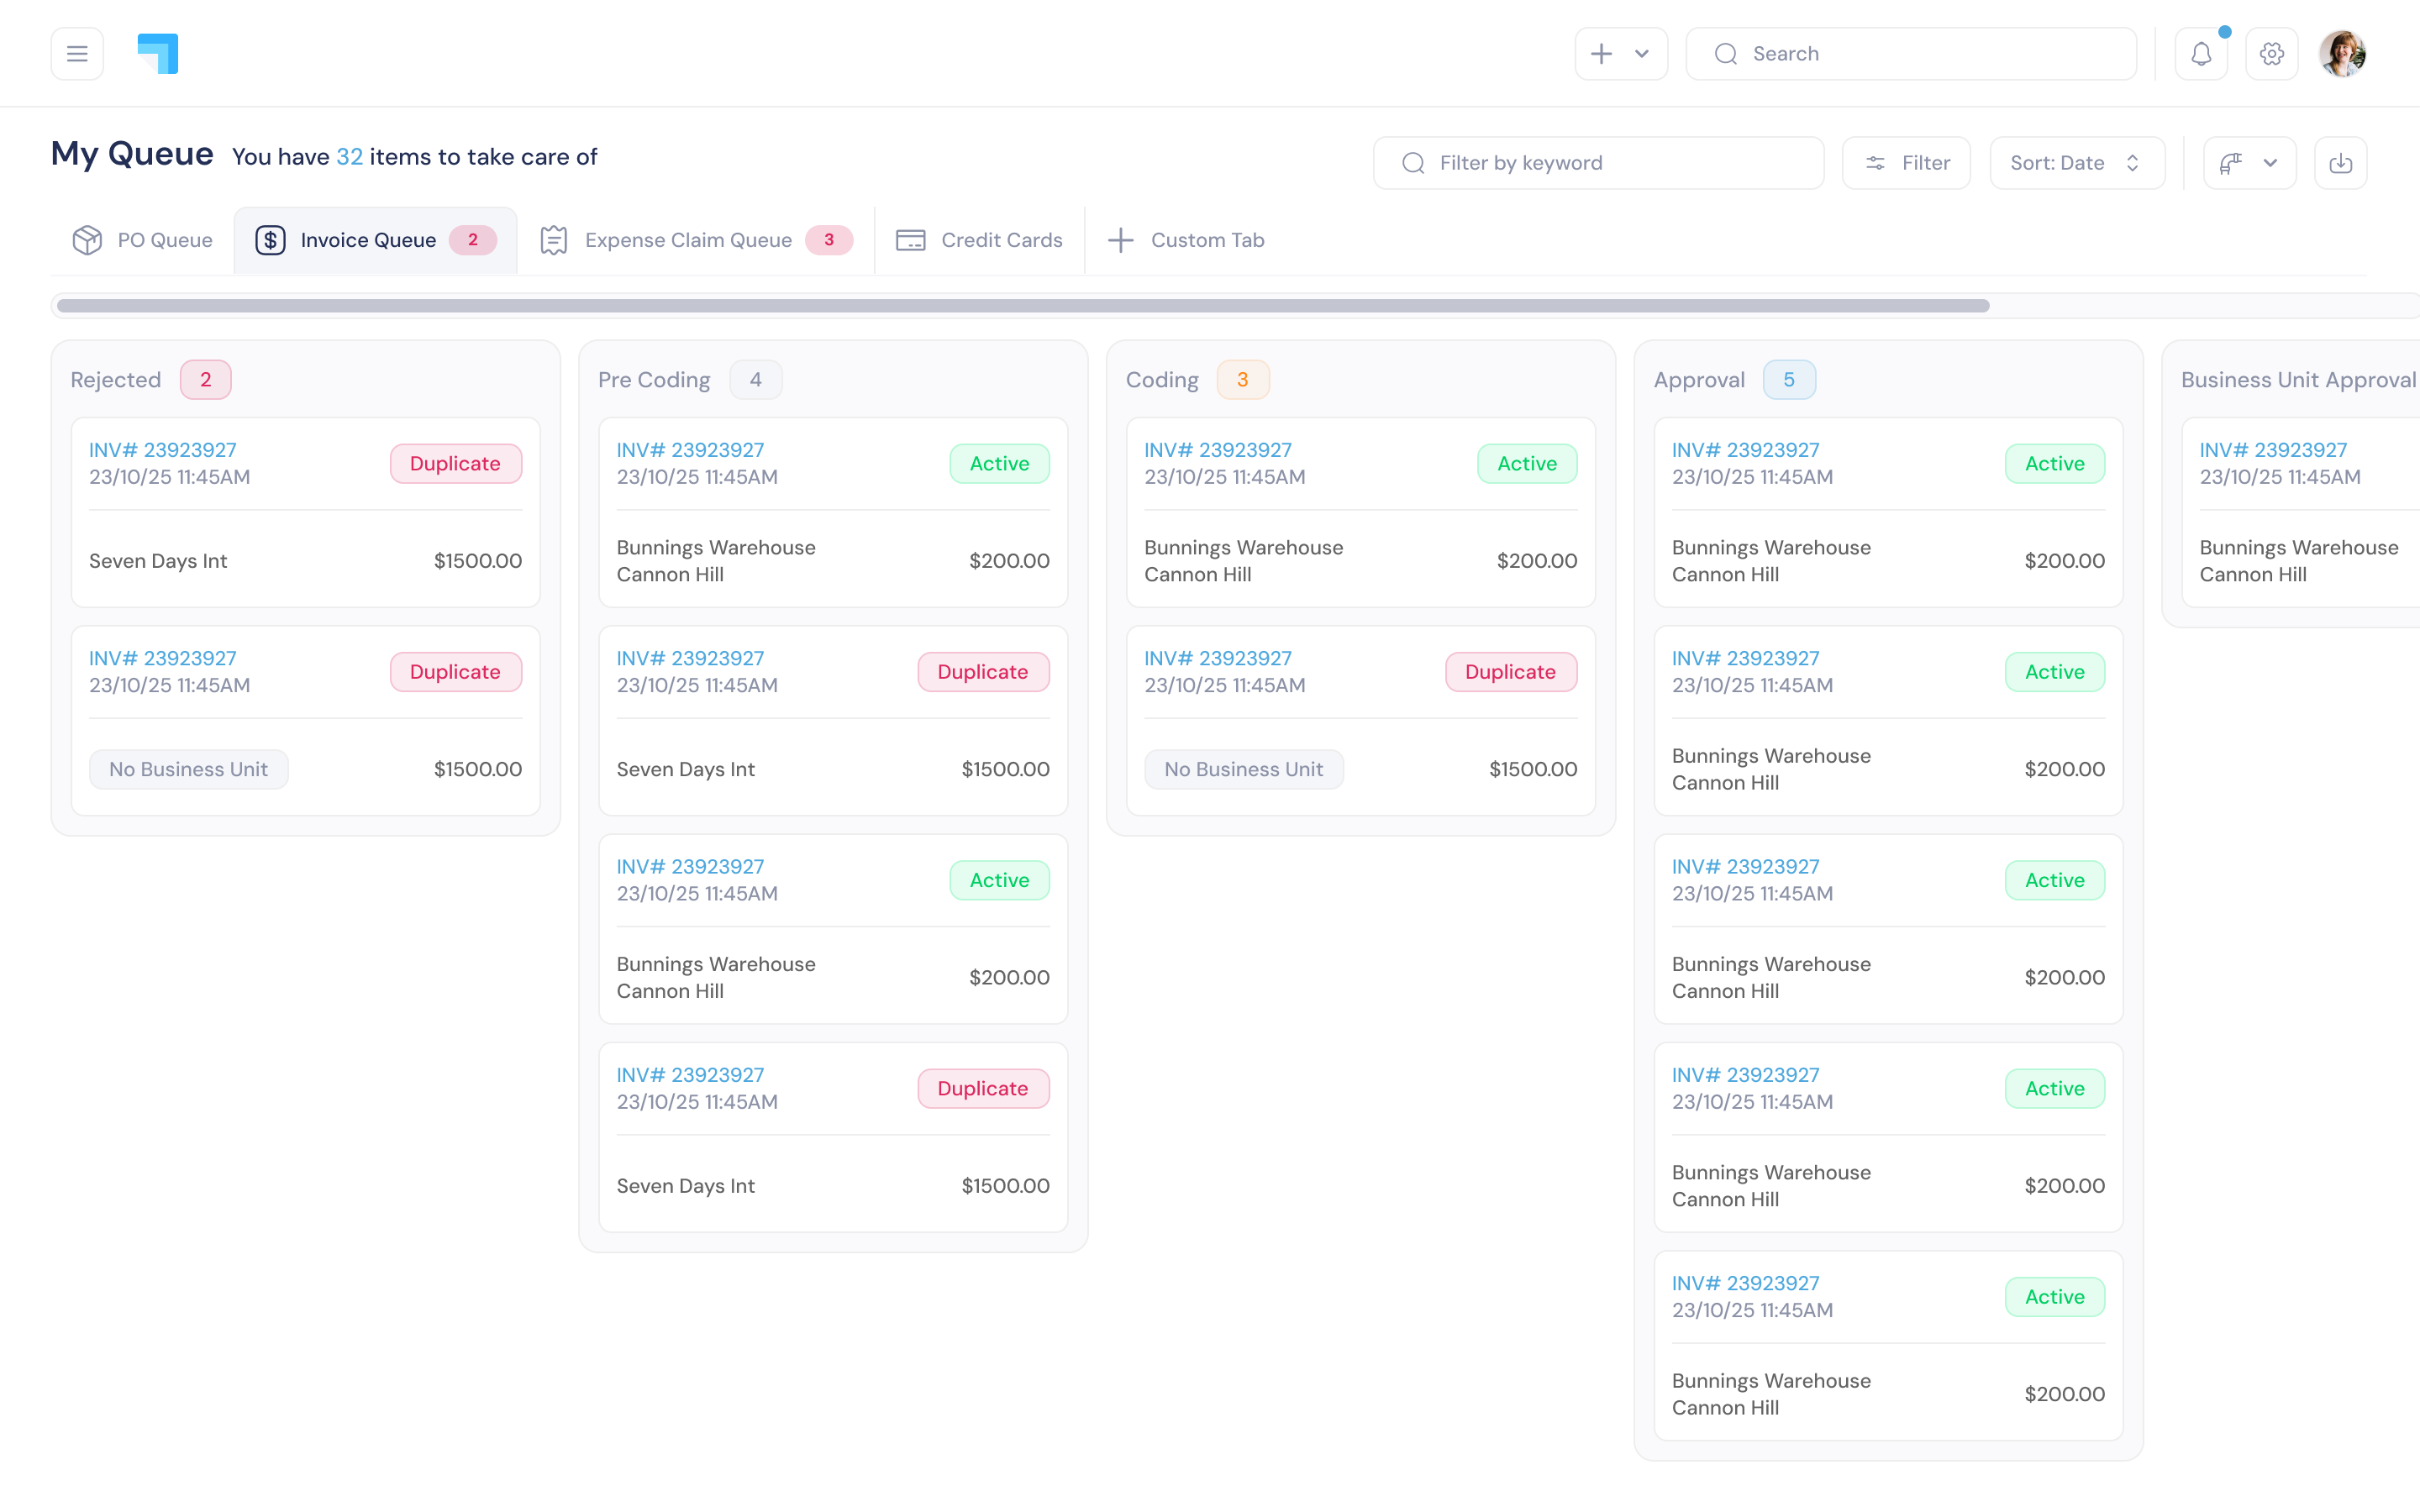Open the Expense Claim Queue tab
The width and height of the screenshot is (2420, 1512).
click(688, 240)
